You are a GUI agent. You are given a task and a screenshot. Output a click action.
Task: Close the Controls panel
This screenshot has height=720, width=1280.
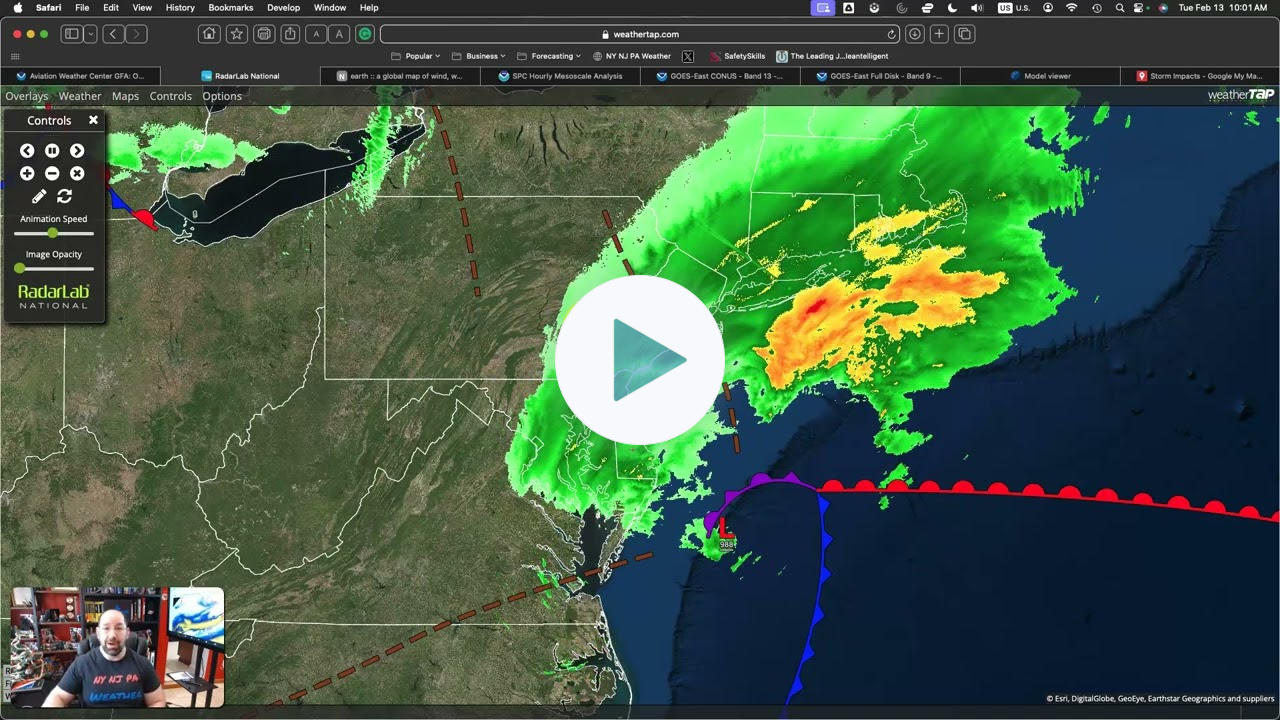(x=93, y=120)
